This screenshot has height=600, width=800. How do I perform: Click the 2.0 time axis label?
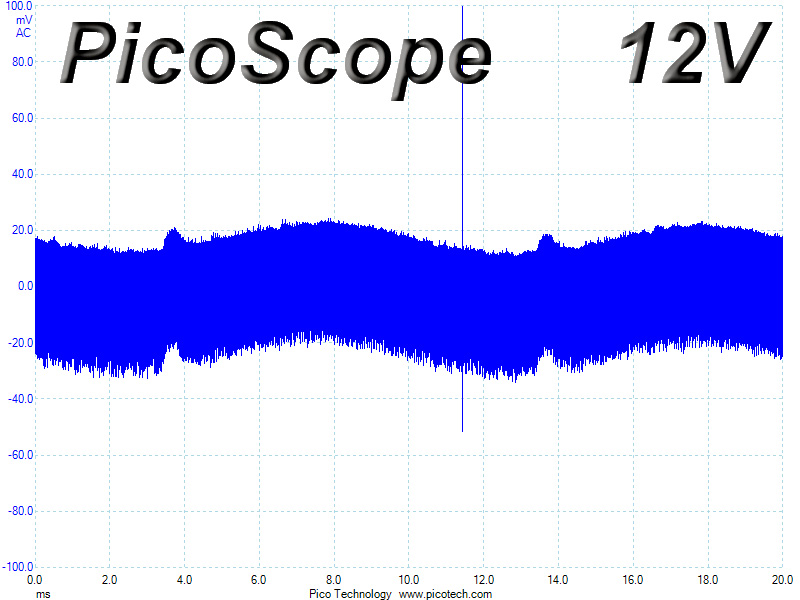pyautogui.click(x=109, y=580)
